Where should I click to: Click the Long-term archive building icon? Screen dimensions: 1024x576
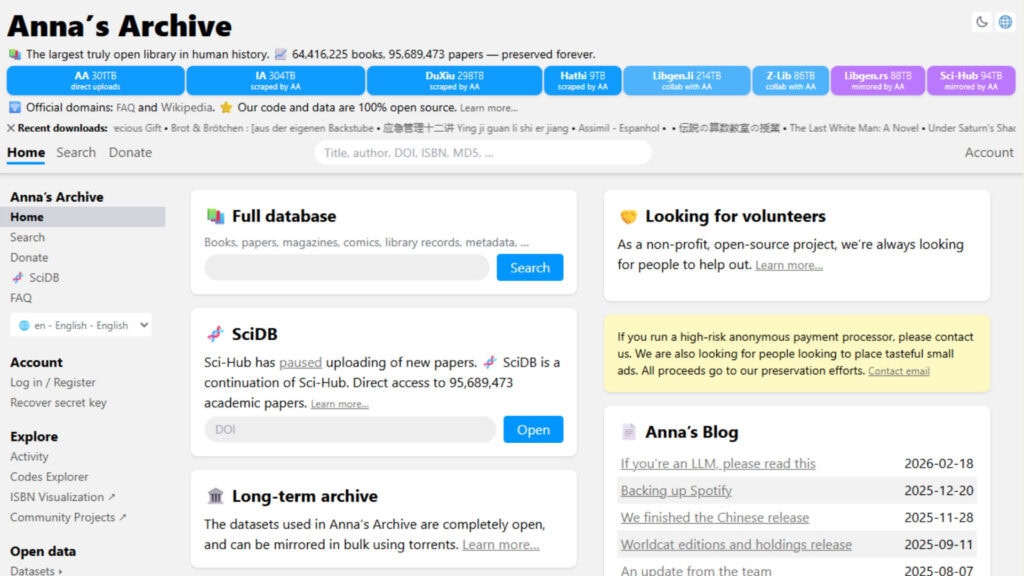click(x=216, y=496)
